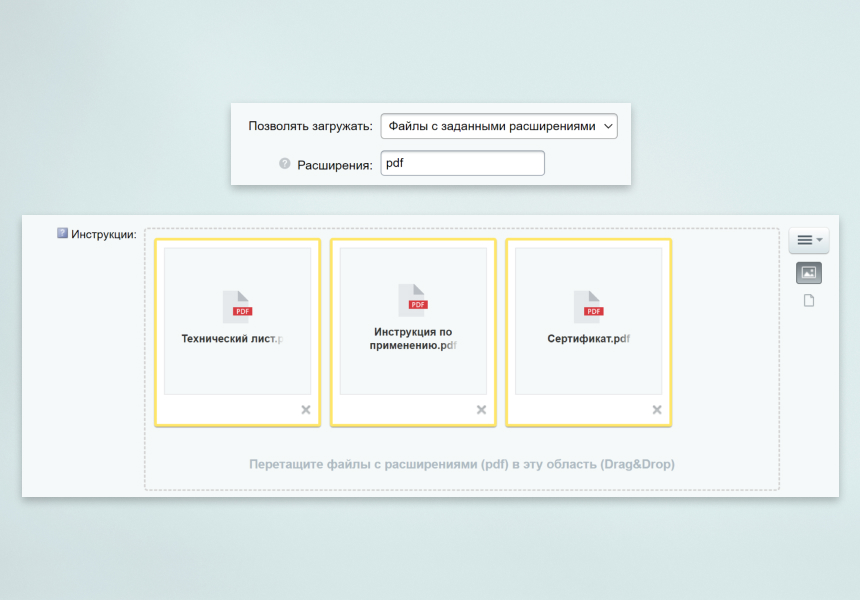Toggle gallery display to image preview mode
This screenshot has height=600, width=860.
point(808,272)
